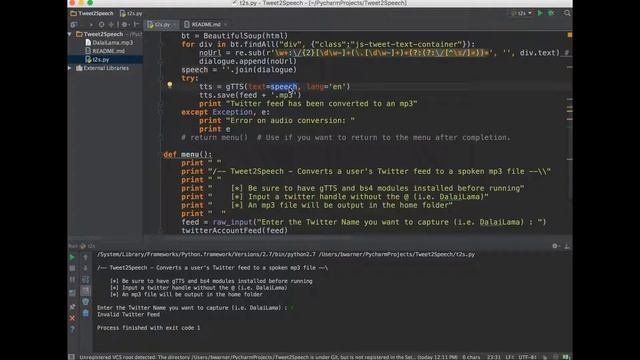The image size is (640, 360).
Task: Click the yellow intention lightbulb in gutter
Action: [170, 85]
